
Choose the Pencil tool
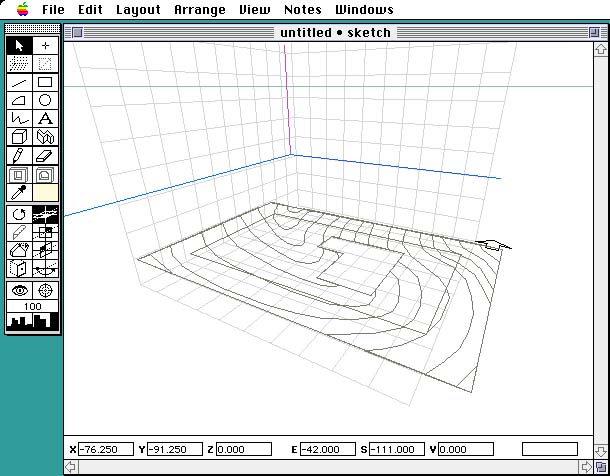19,155
